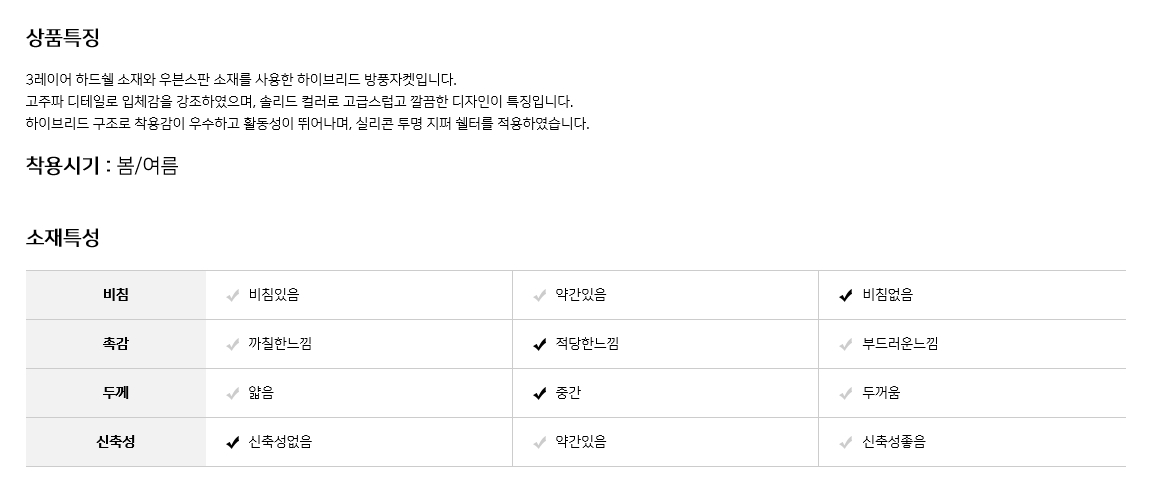This screenshot has height=484, width=1150.
Task: Click the 착용시기 봄/여름 text
Action: [x=102, y=166]
